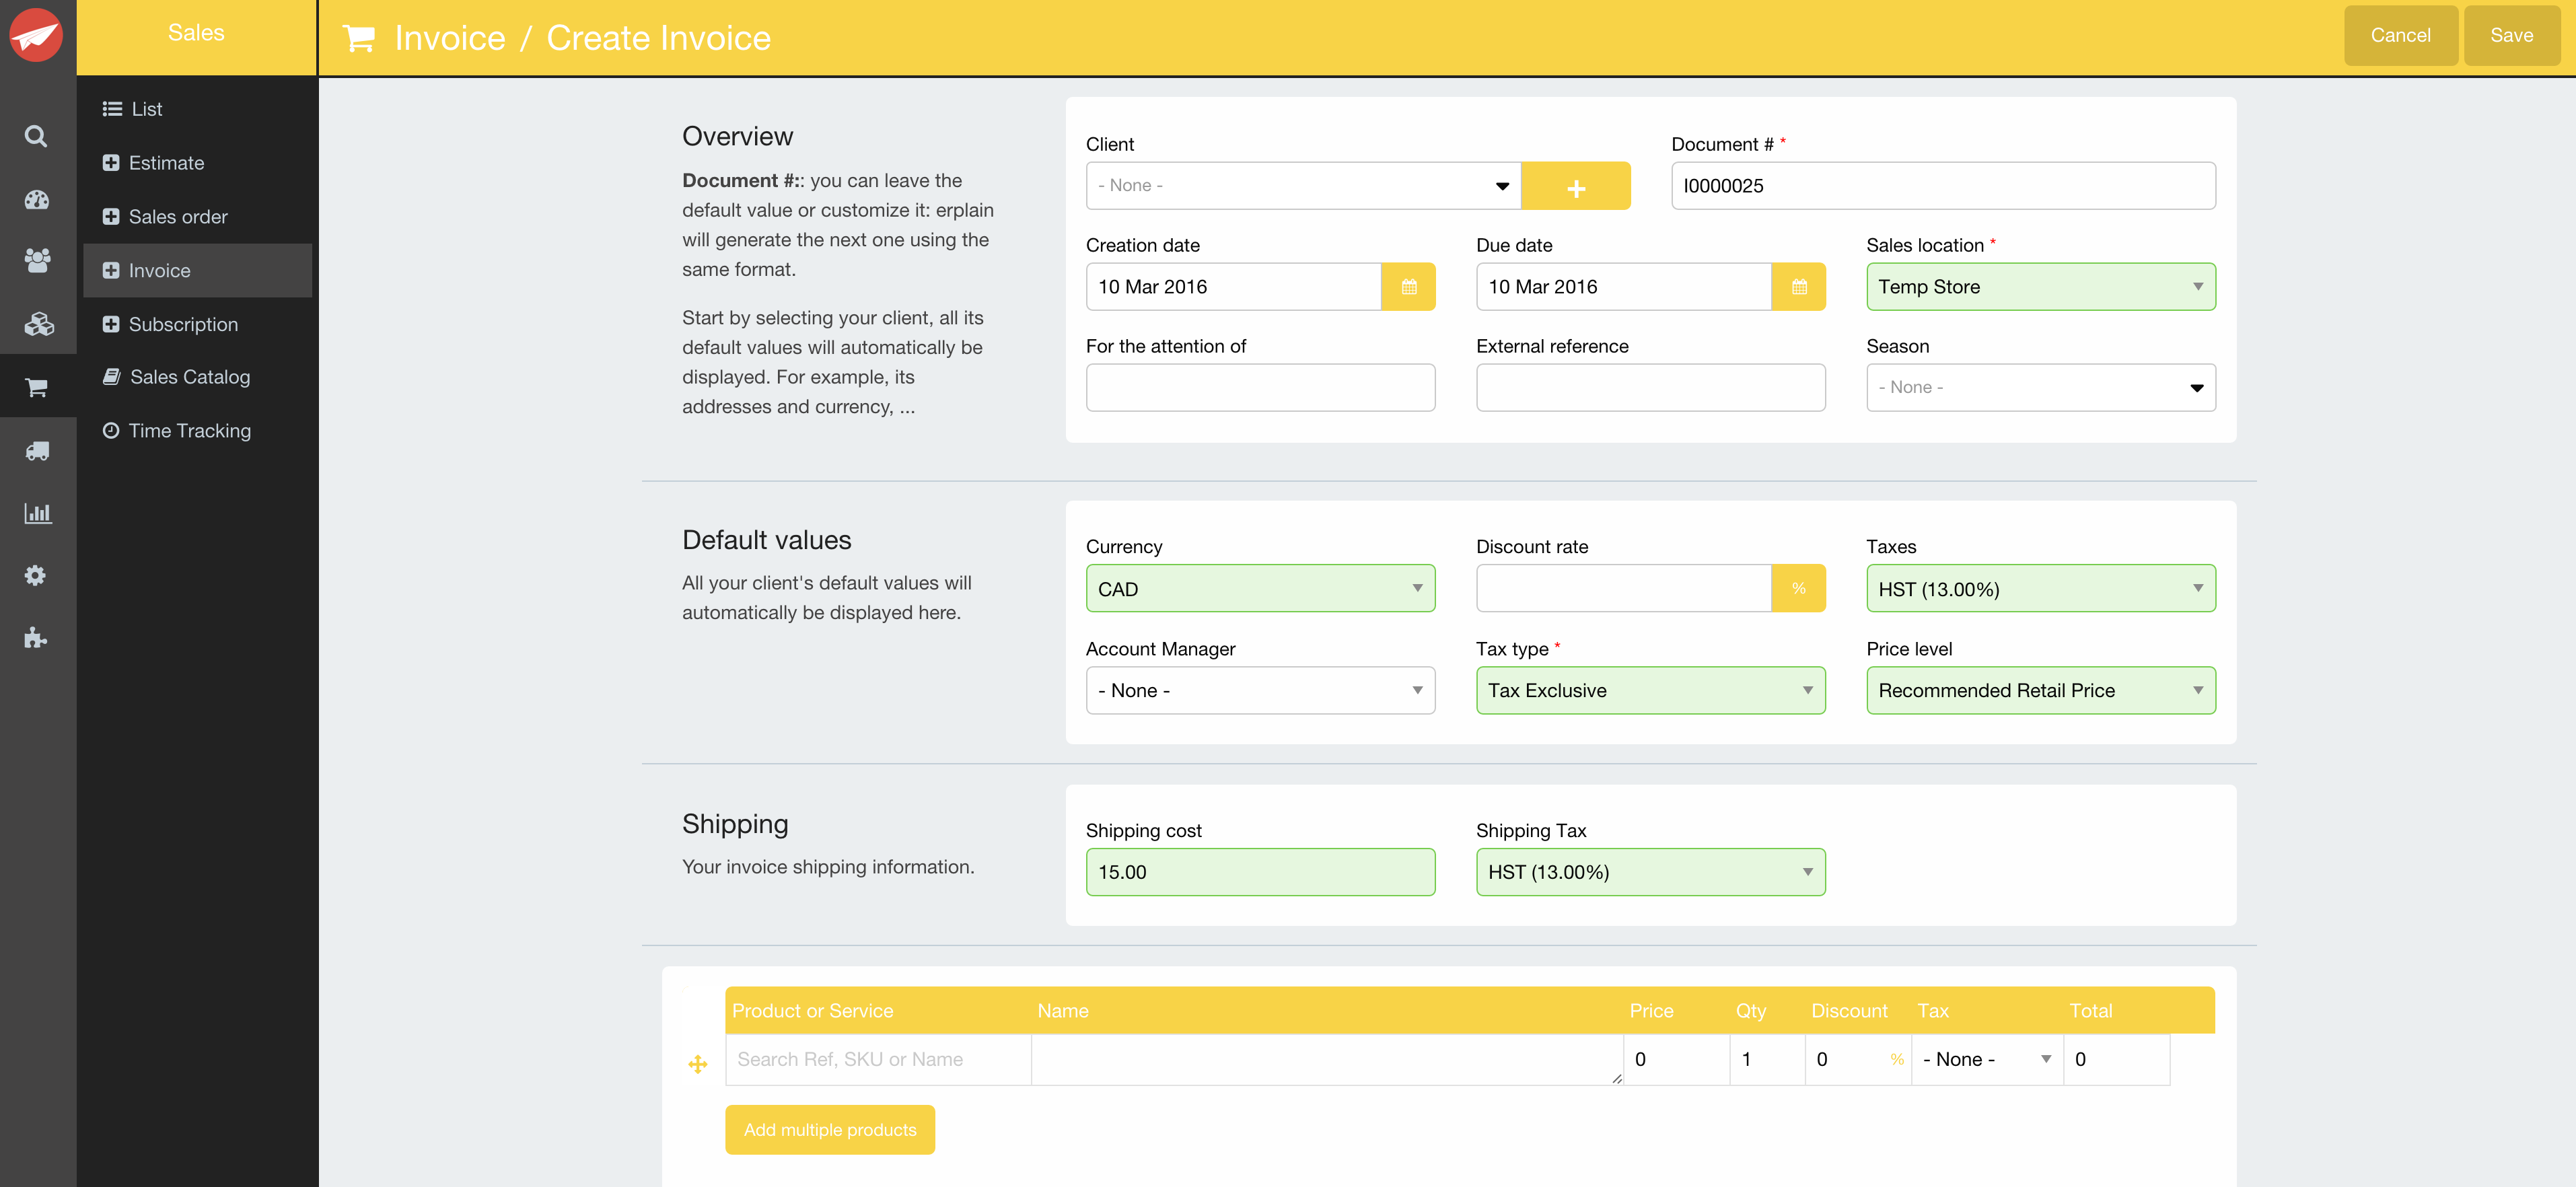Open Time Tracking in the Sales menu

[x=189, y=431]
